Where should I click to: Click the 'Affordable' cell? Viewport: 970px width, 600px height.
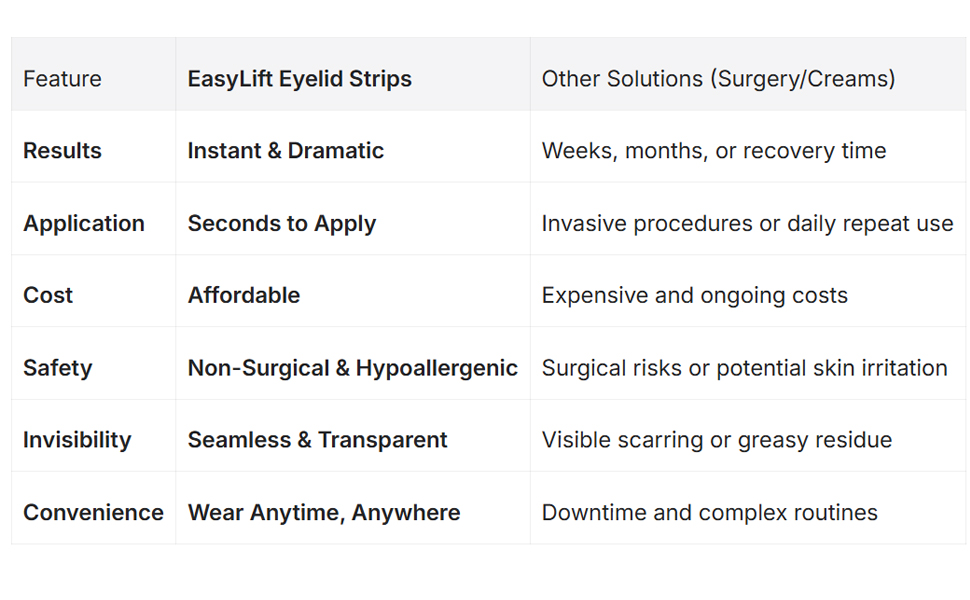pos(243,295)
